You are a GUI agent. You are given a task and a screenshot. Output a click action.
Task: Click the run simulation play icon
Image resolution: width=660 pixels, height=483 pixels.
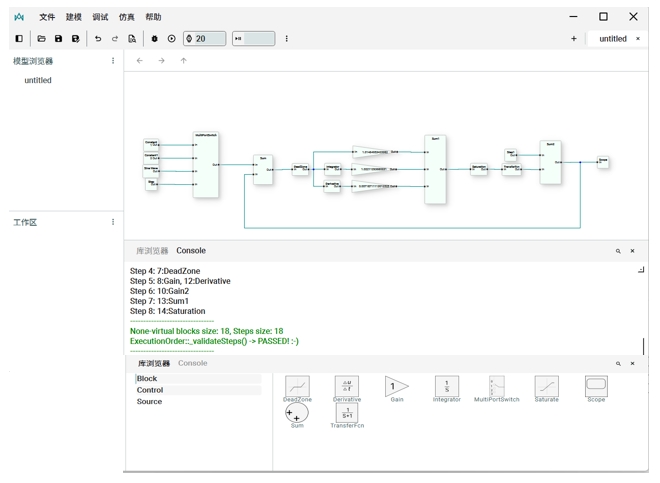tap(171, 39)
